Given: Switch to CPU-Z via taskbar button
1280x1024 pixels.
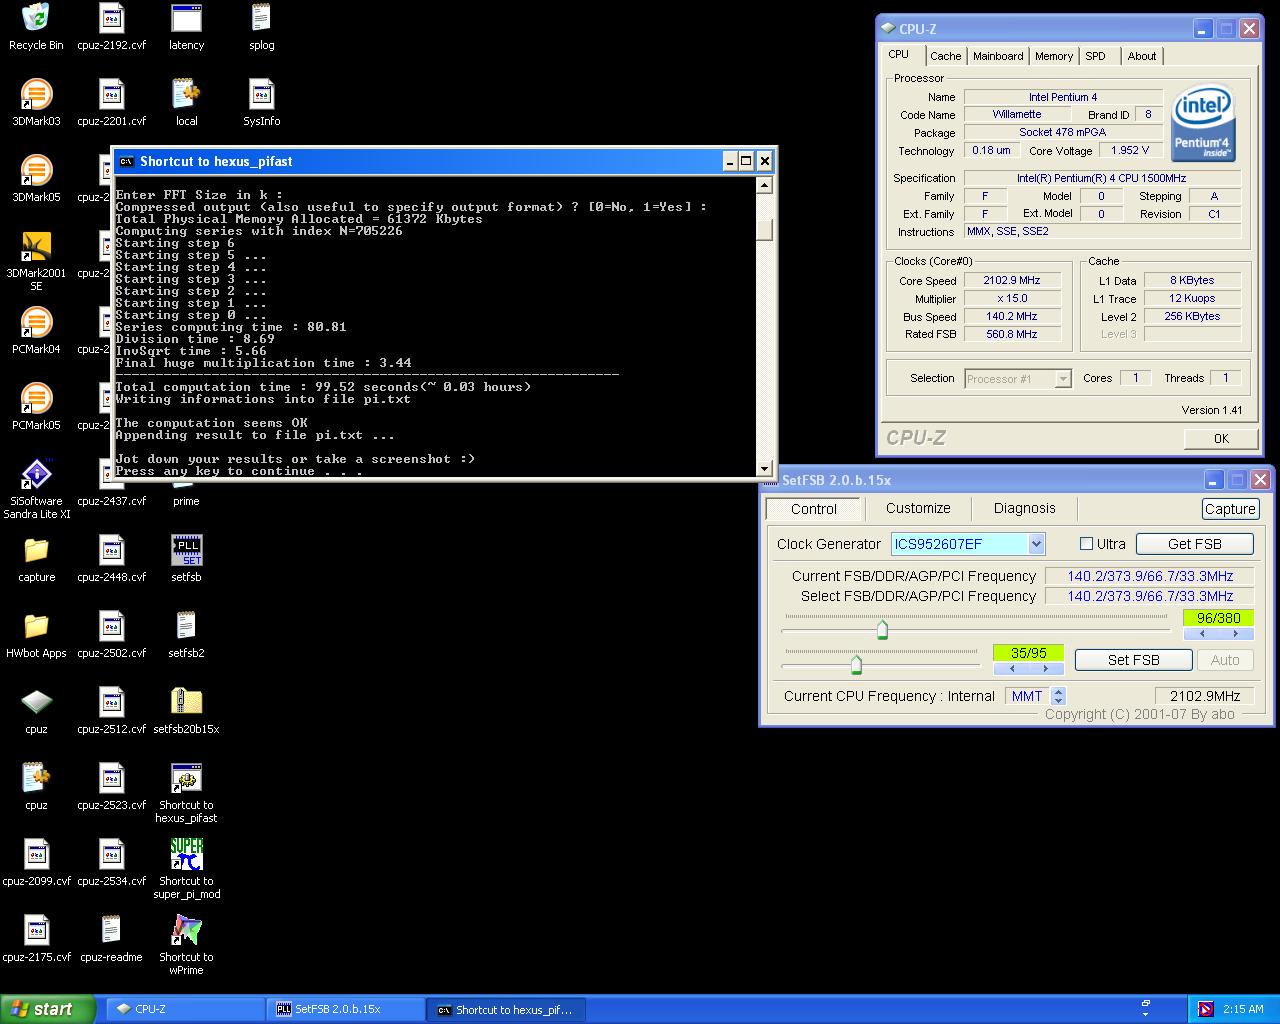Looking at the screenshot, I should tap(183, 1010).
